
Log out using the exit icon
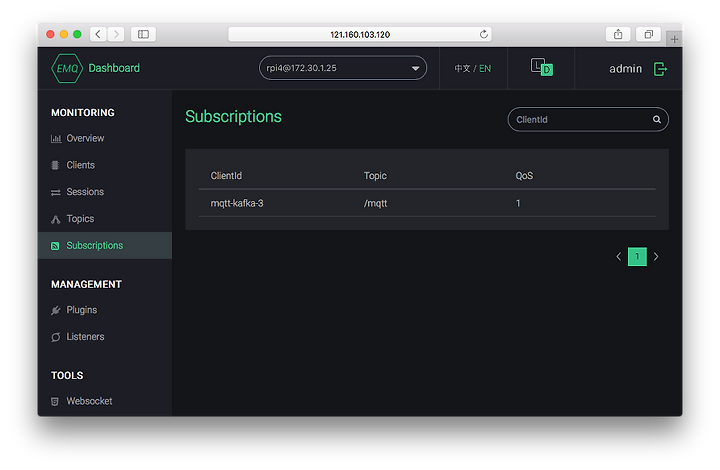[x=660, y=69]
